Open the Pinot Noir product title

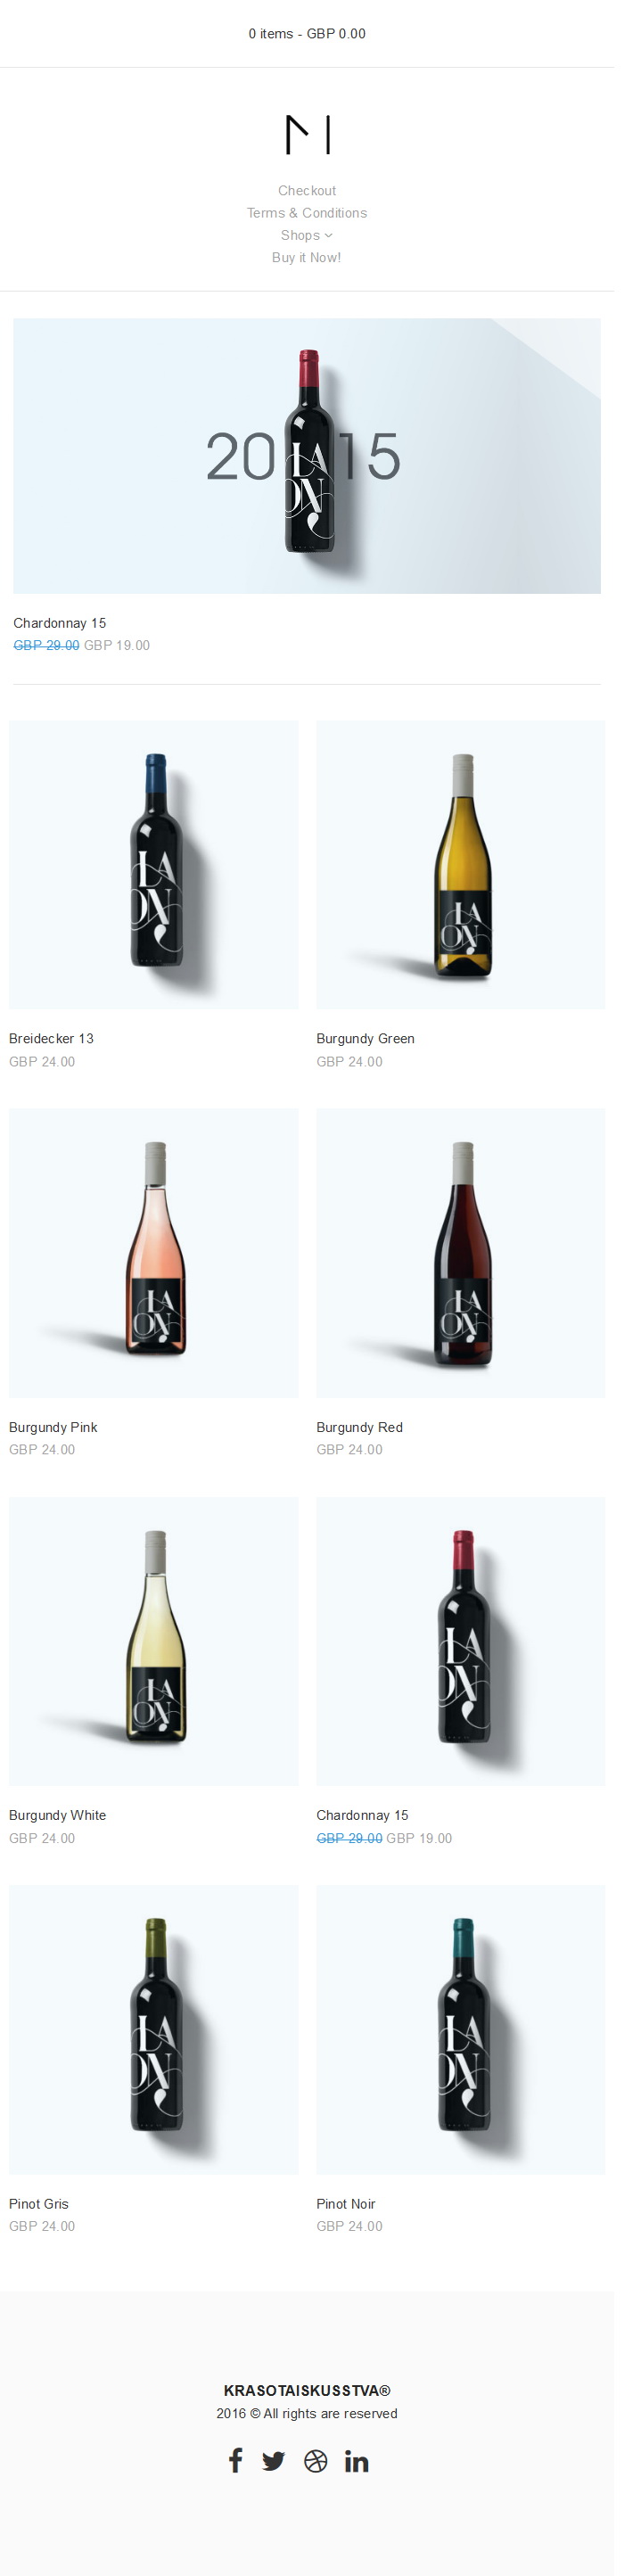coord(346,2204)
